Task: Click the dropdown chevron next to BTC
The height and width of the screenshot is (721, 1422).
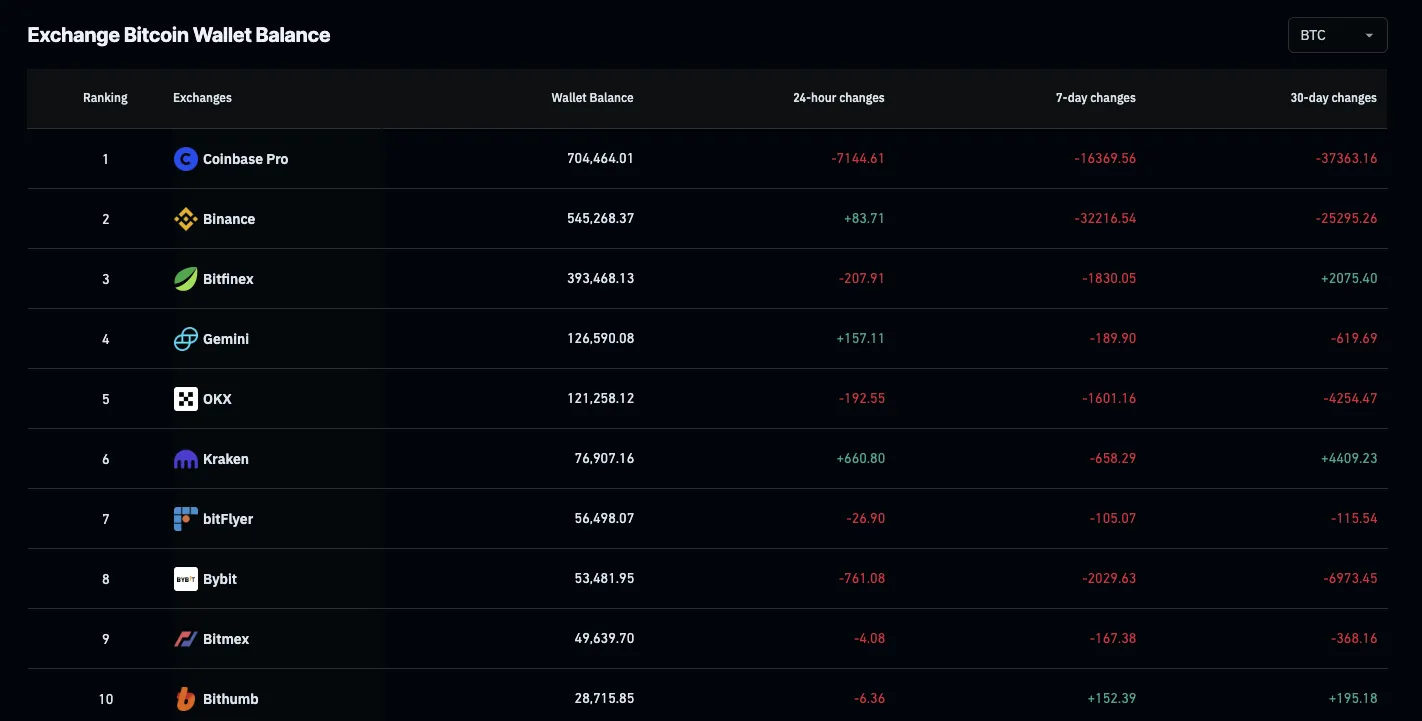Action: point(1366,34)
